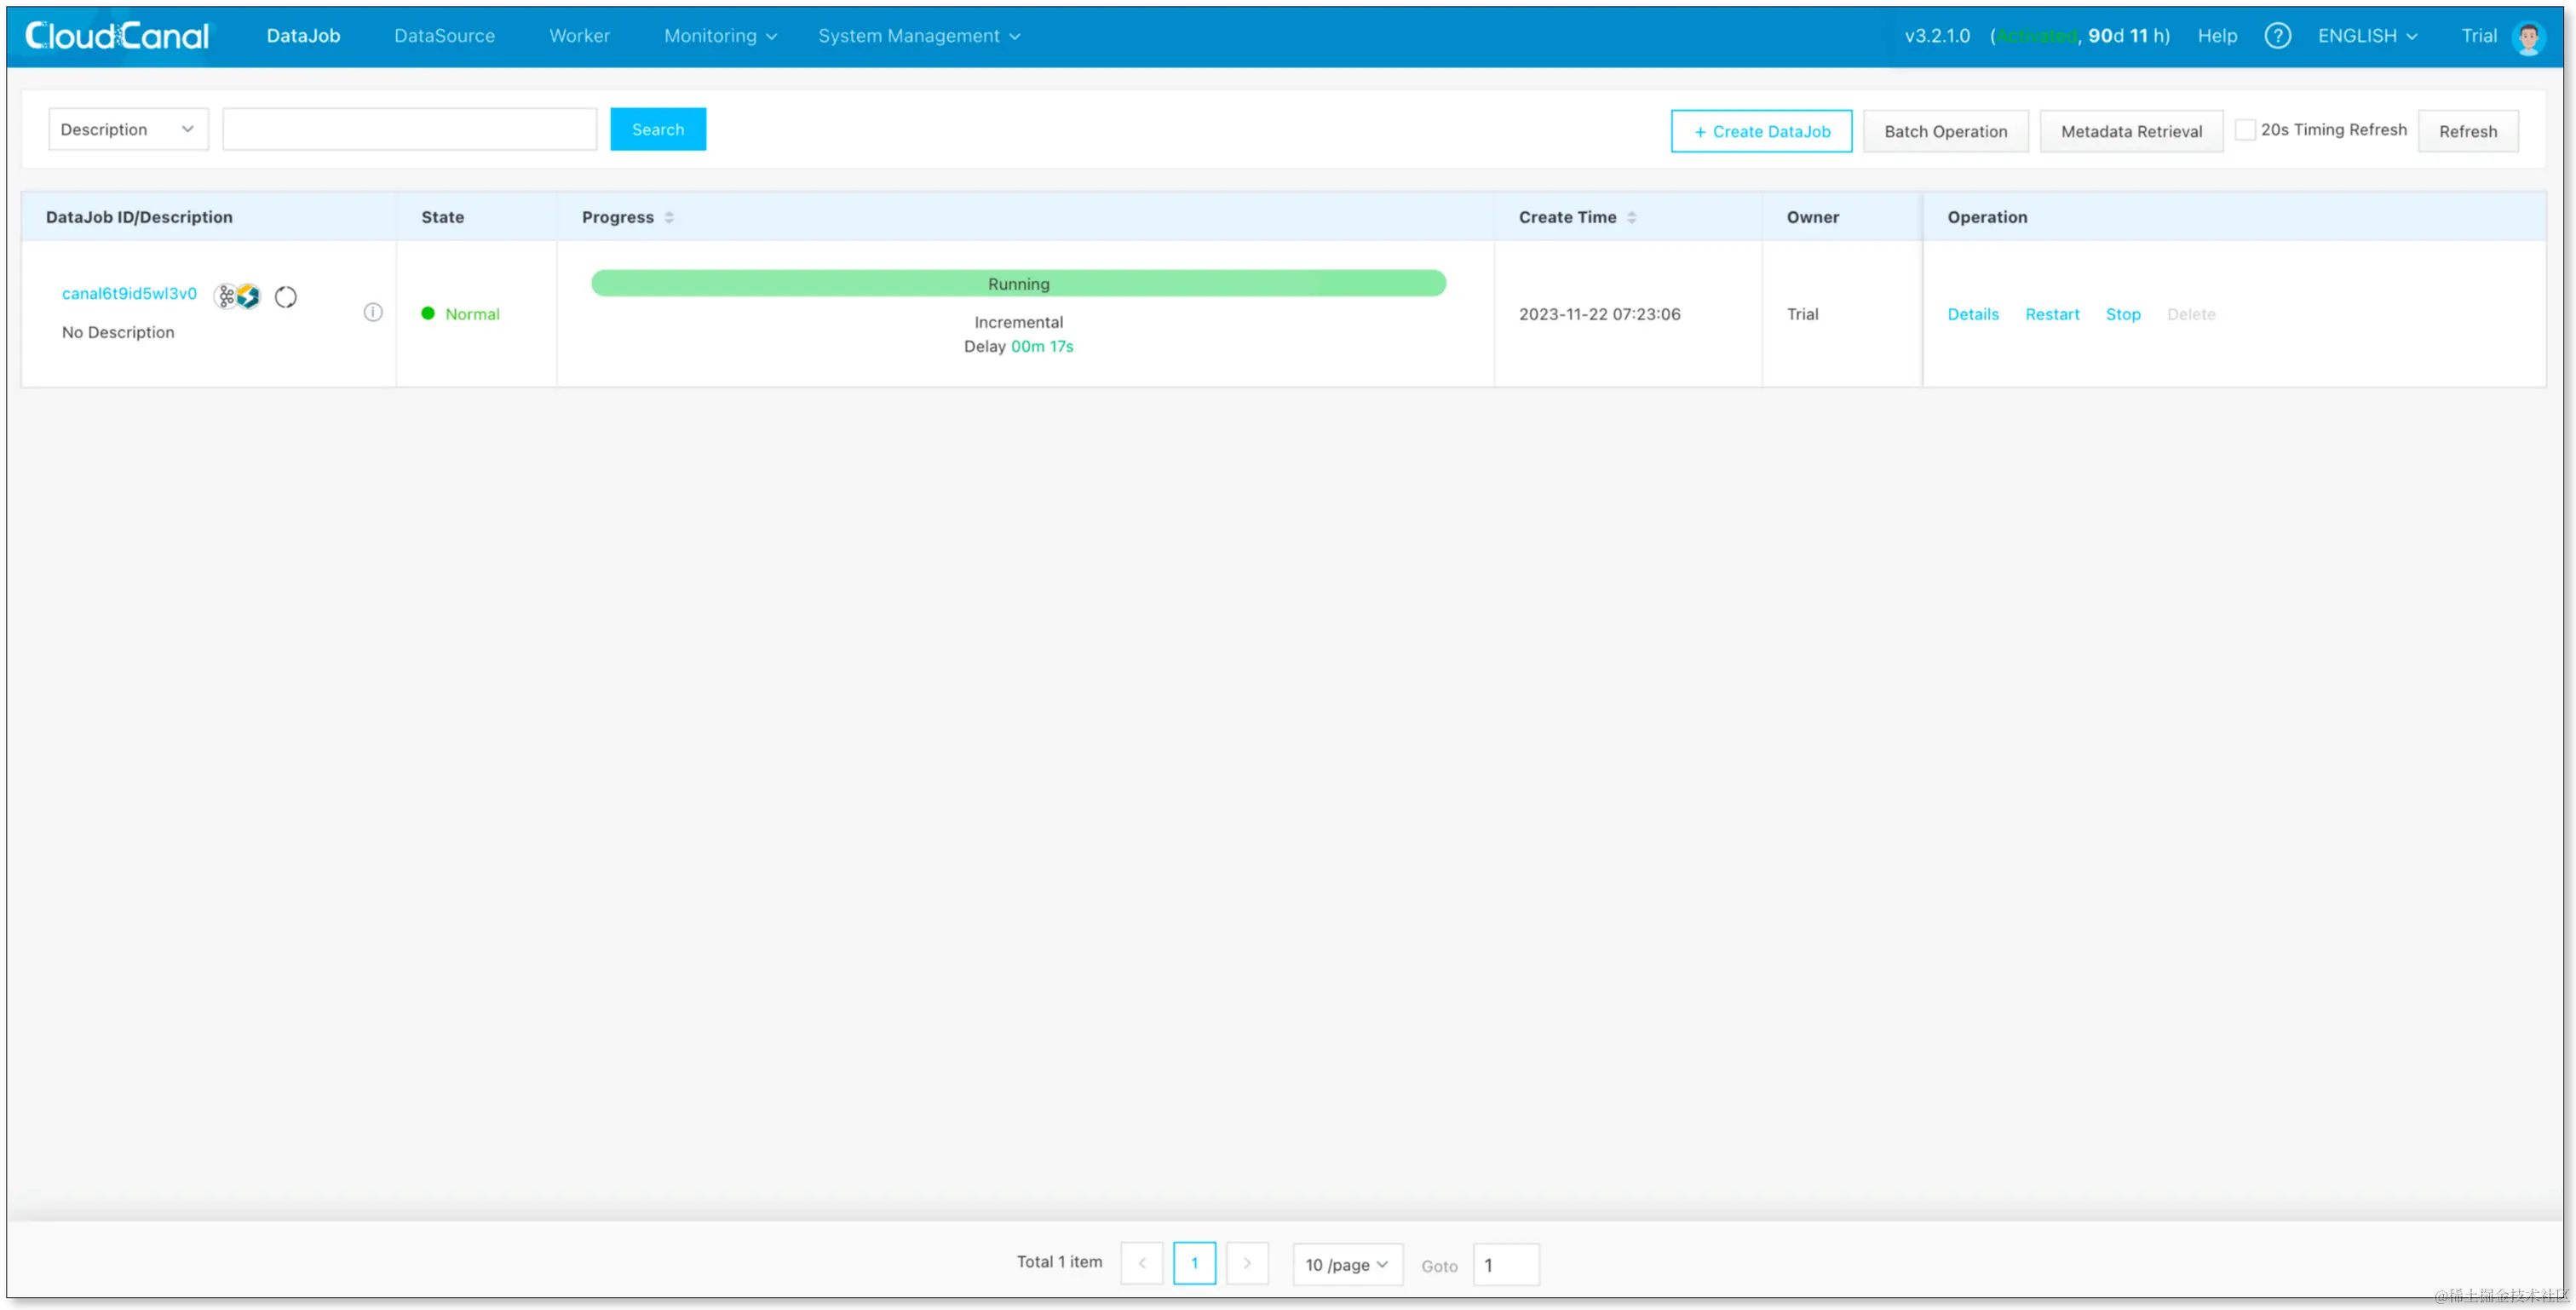The height and width of the screenshot is (1310, 2576).
Task: Sort by Progress column arrows
Action: point(669,217)
